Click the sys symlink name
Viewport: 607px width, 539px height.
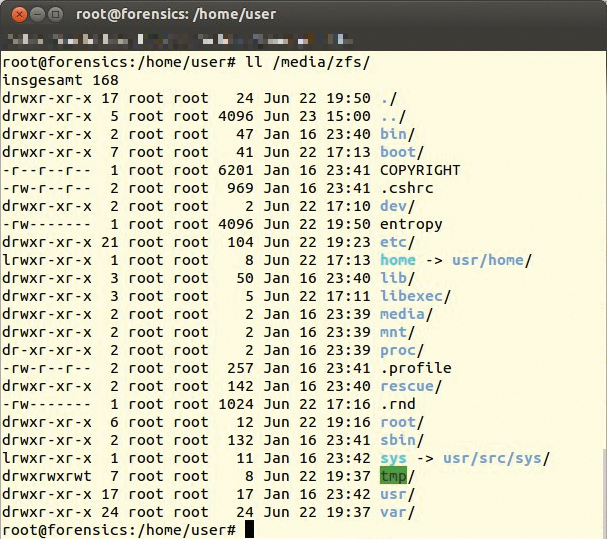tap(393, 458)
